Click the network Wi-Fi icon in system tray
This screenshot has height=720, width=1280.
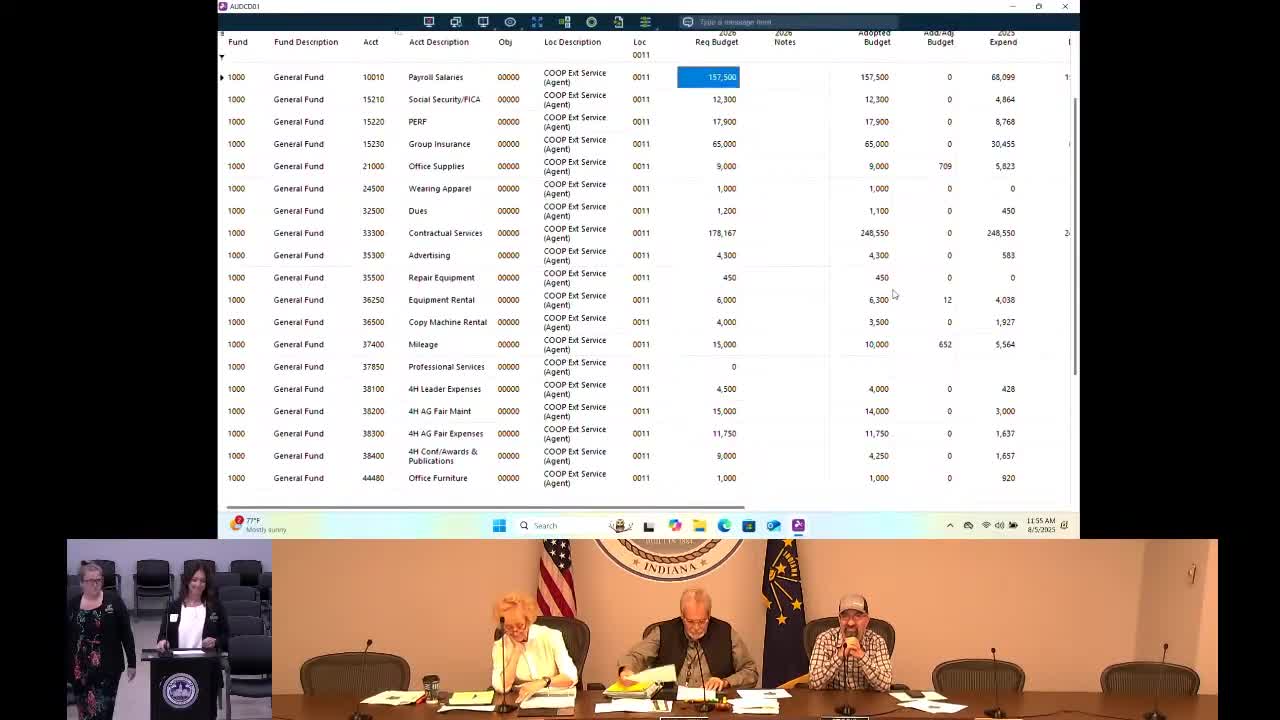(x=985, y=525)
